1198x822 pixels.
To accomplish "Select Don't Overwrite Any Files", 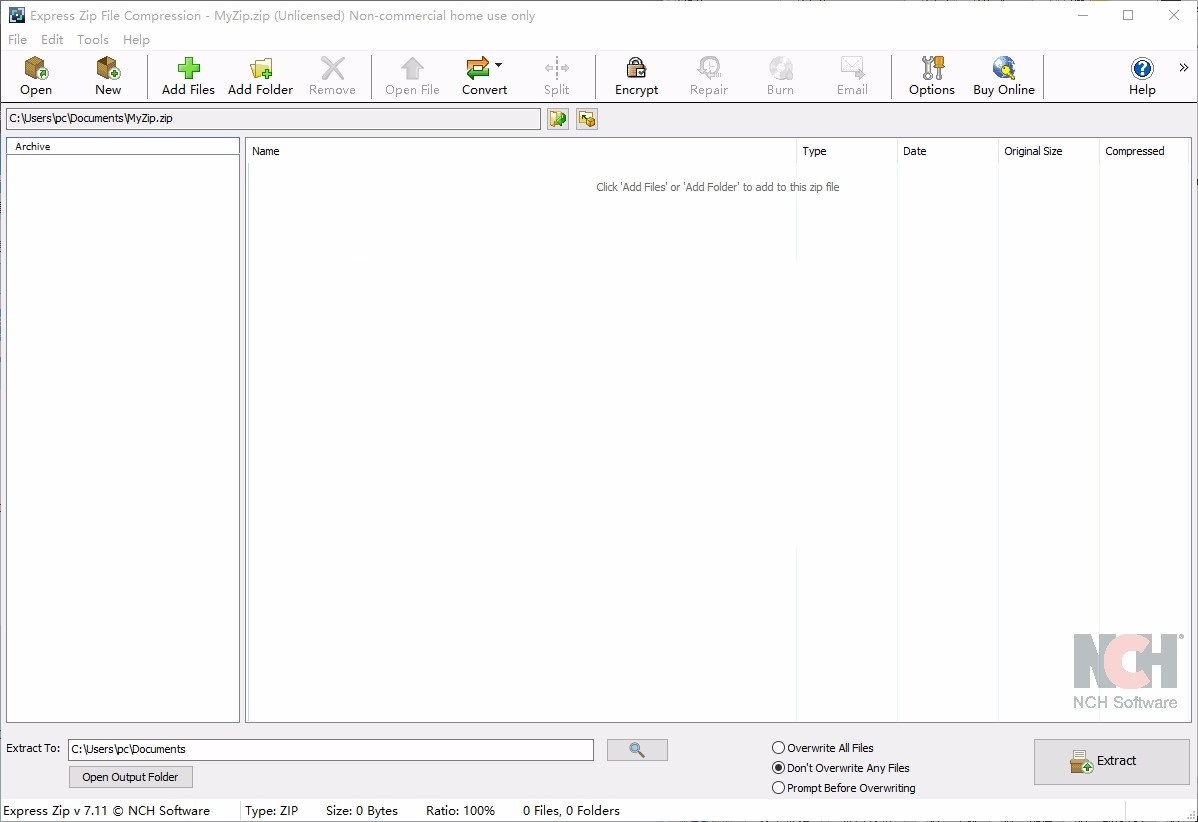I will pyautogui.click(x=778, y=767).
